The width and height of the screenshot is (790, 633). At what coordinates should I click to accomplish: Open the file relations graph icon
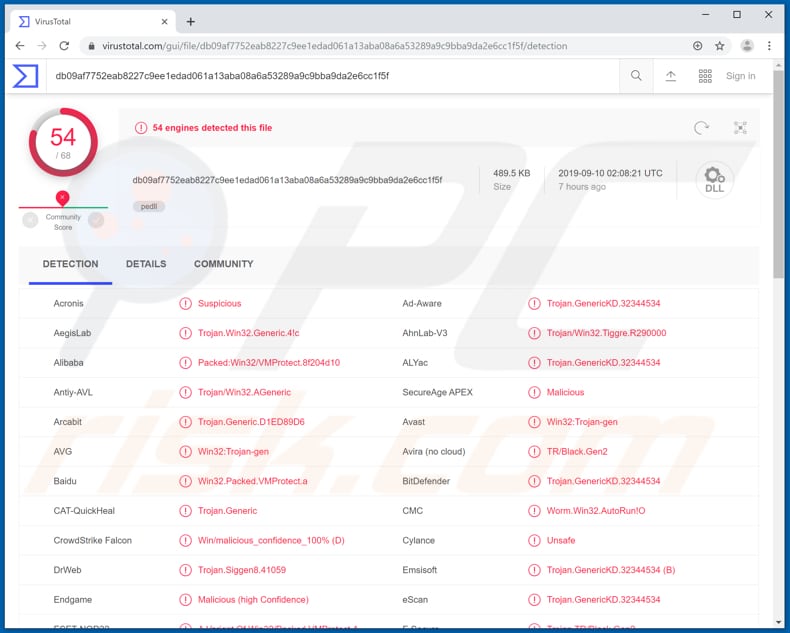point(740,128)
